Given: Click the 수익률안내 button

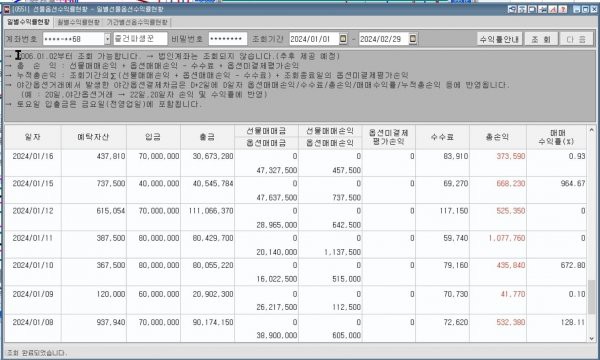Looking at the screenshot, I should (x=499, y=39).
